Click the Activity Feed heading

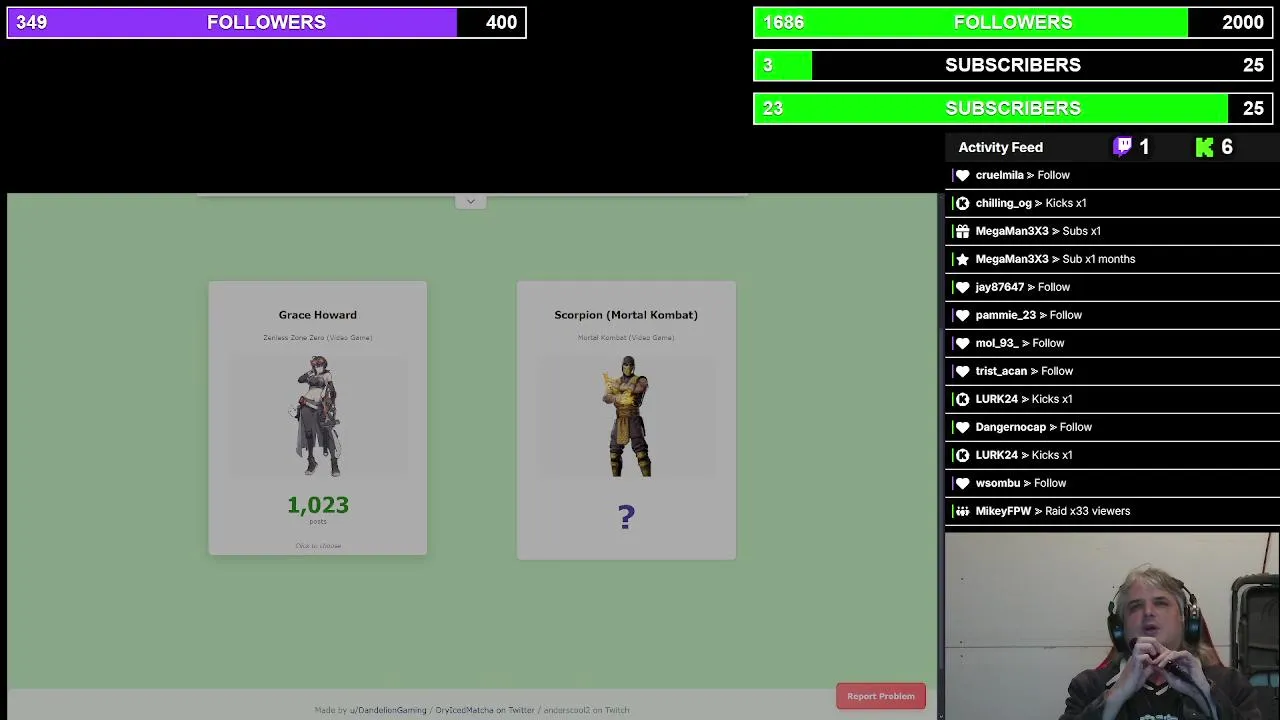click(x=1000, y=147)
